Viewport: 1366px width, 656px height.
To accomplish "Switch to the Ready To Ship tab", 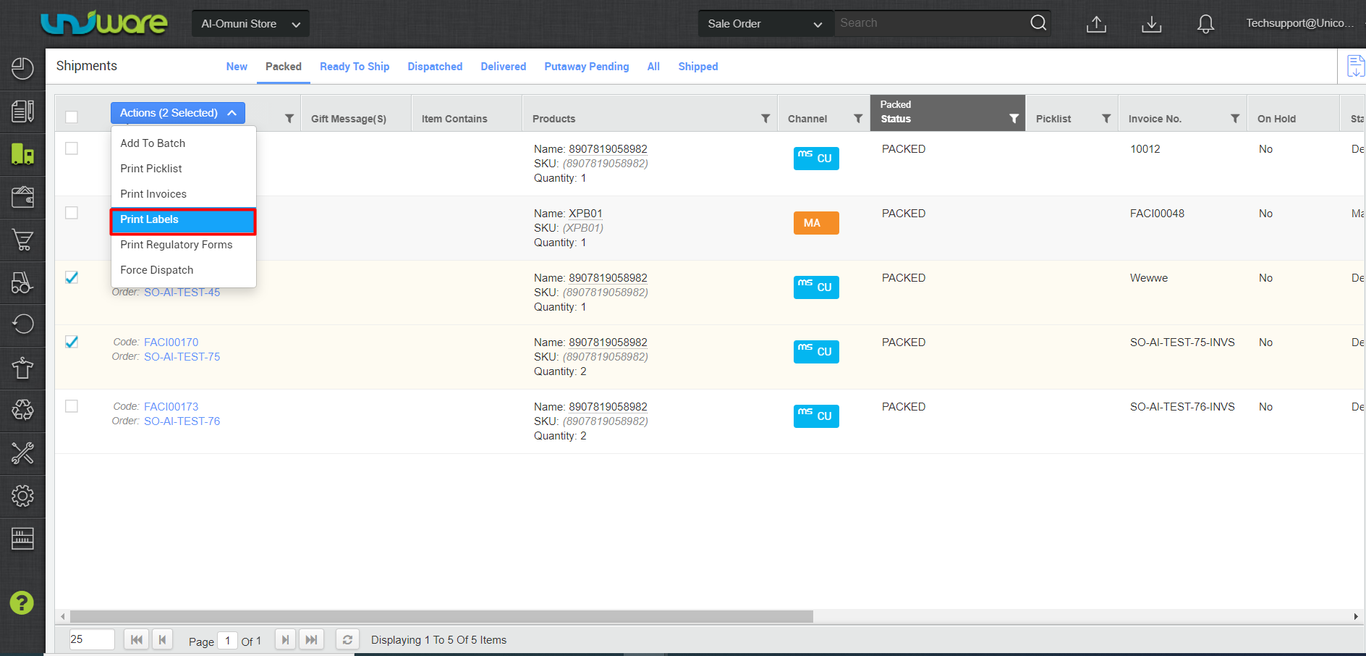I will coord(355,67).
